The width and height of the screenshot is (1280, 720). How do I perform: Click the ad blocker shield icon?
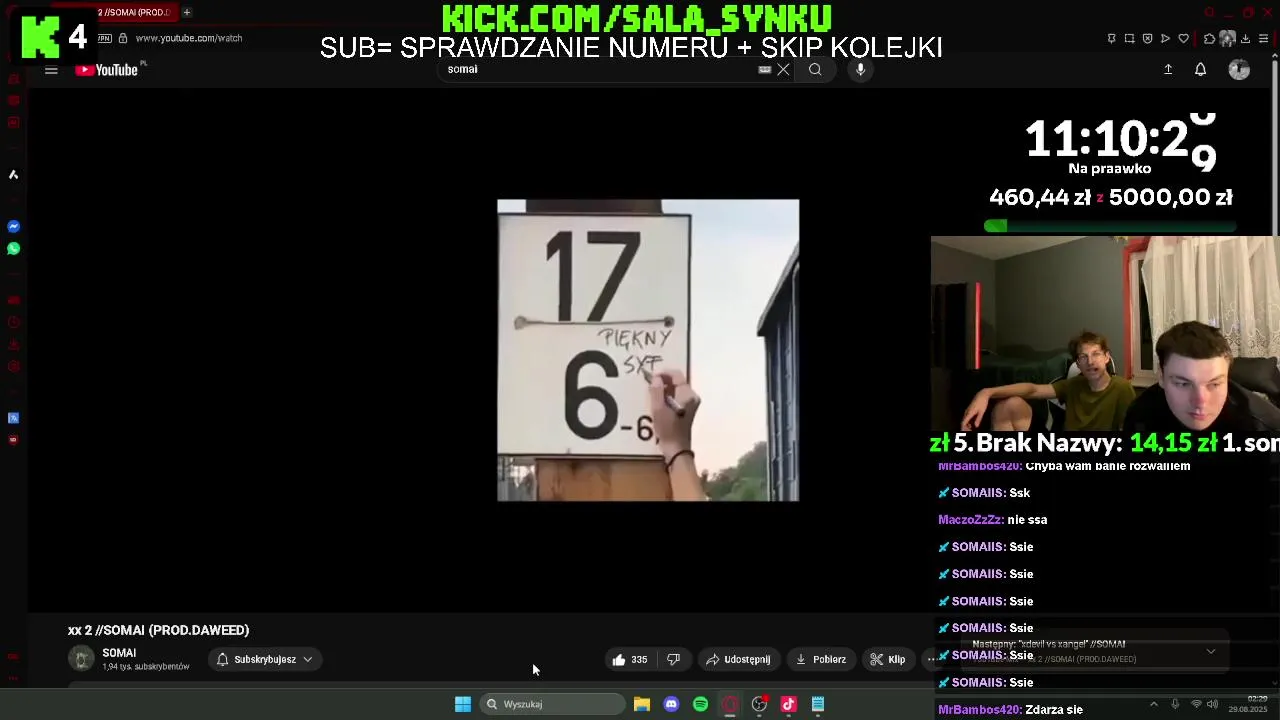pyautogui.click(x=1147, y=38)
